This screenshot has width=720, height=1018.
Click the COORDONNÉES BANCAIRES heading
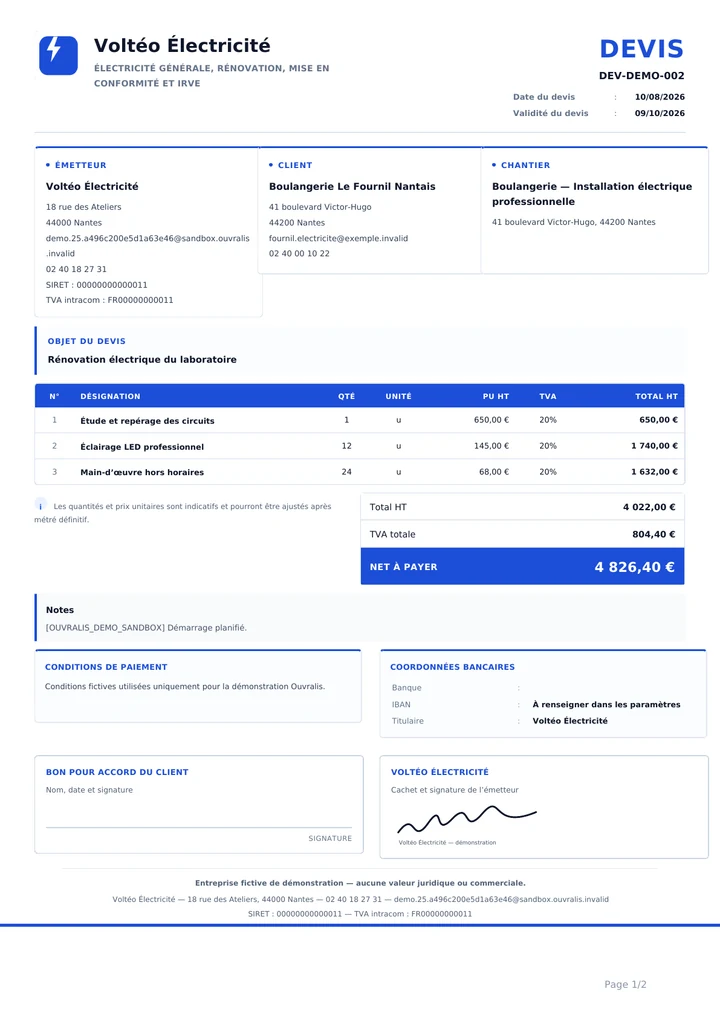[x=453, y=667]
